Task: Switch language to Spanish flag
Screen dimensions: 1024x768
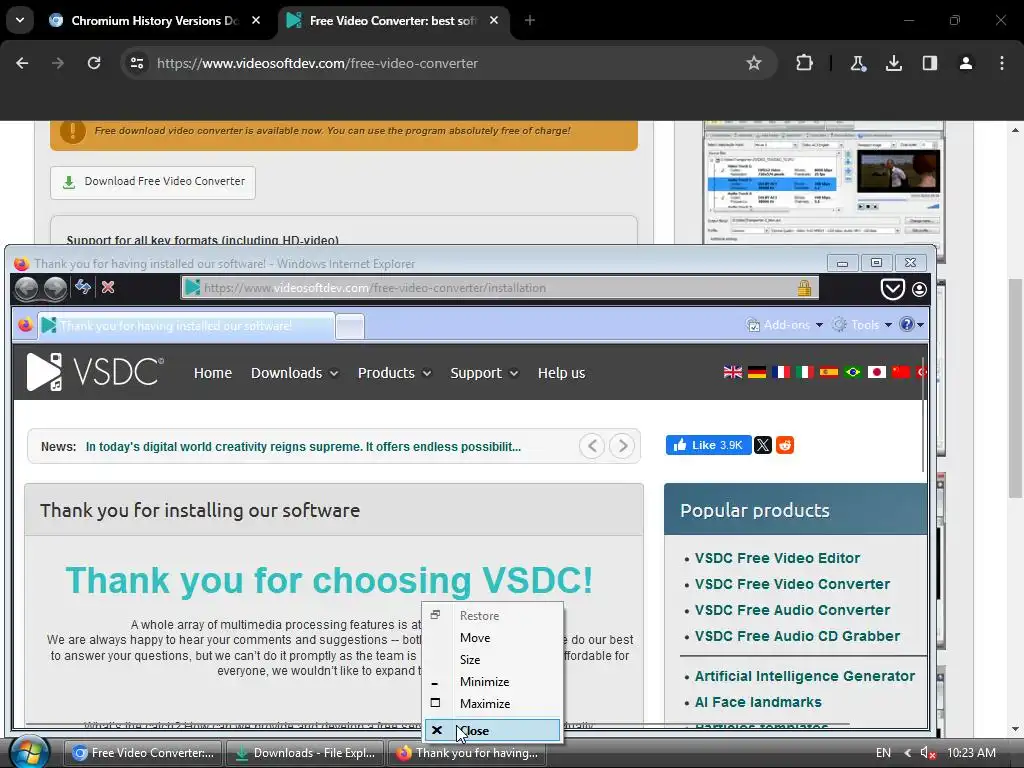Action: tap(829, 372)
